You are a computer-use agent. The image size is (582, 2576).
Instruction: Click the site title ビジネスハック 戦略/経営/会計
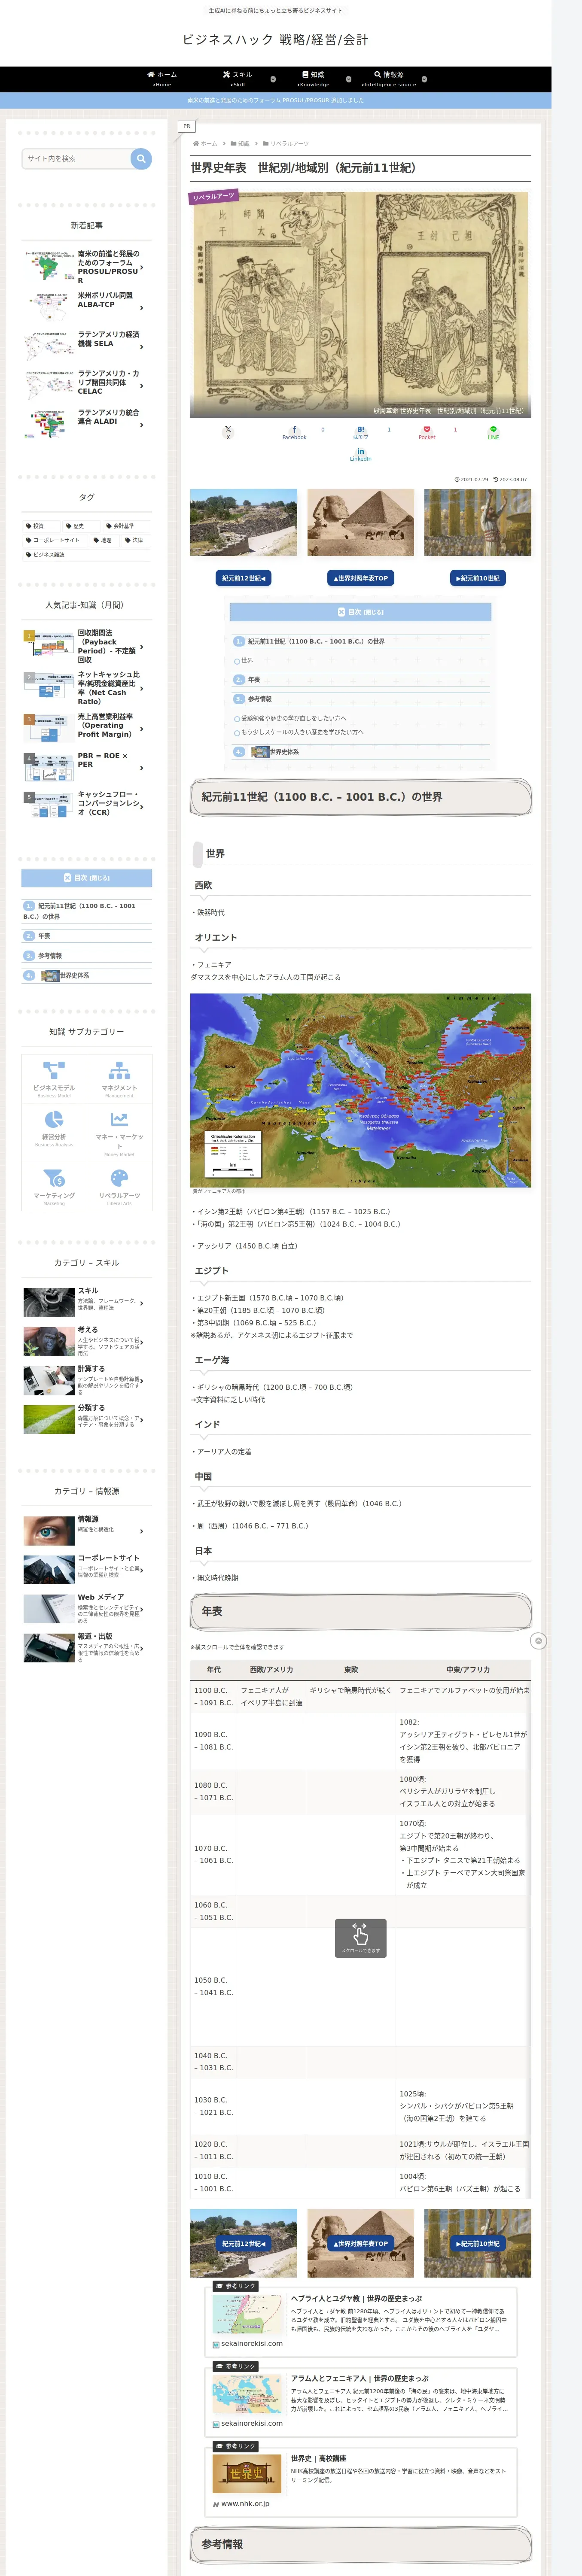point(275,40)
